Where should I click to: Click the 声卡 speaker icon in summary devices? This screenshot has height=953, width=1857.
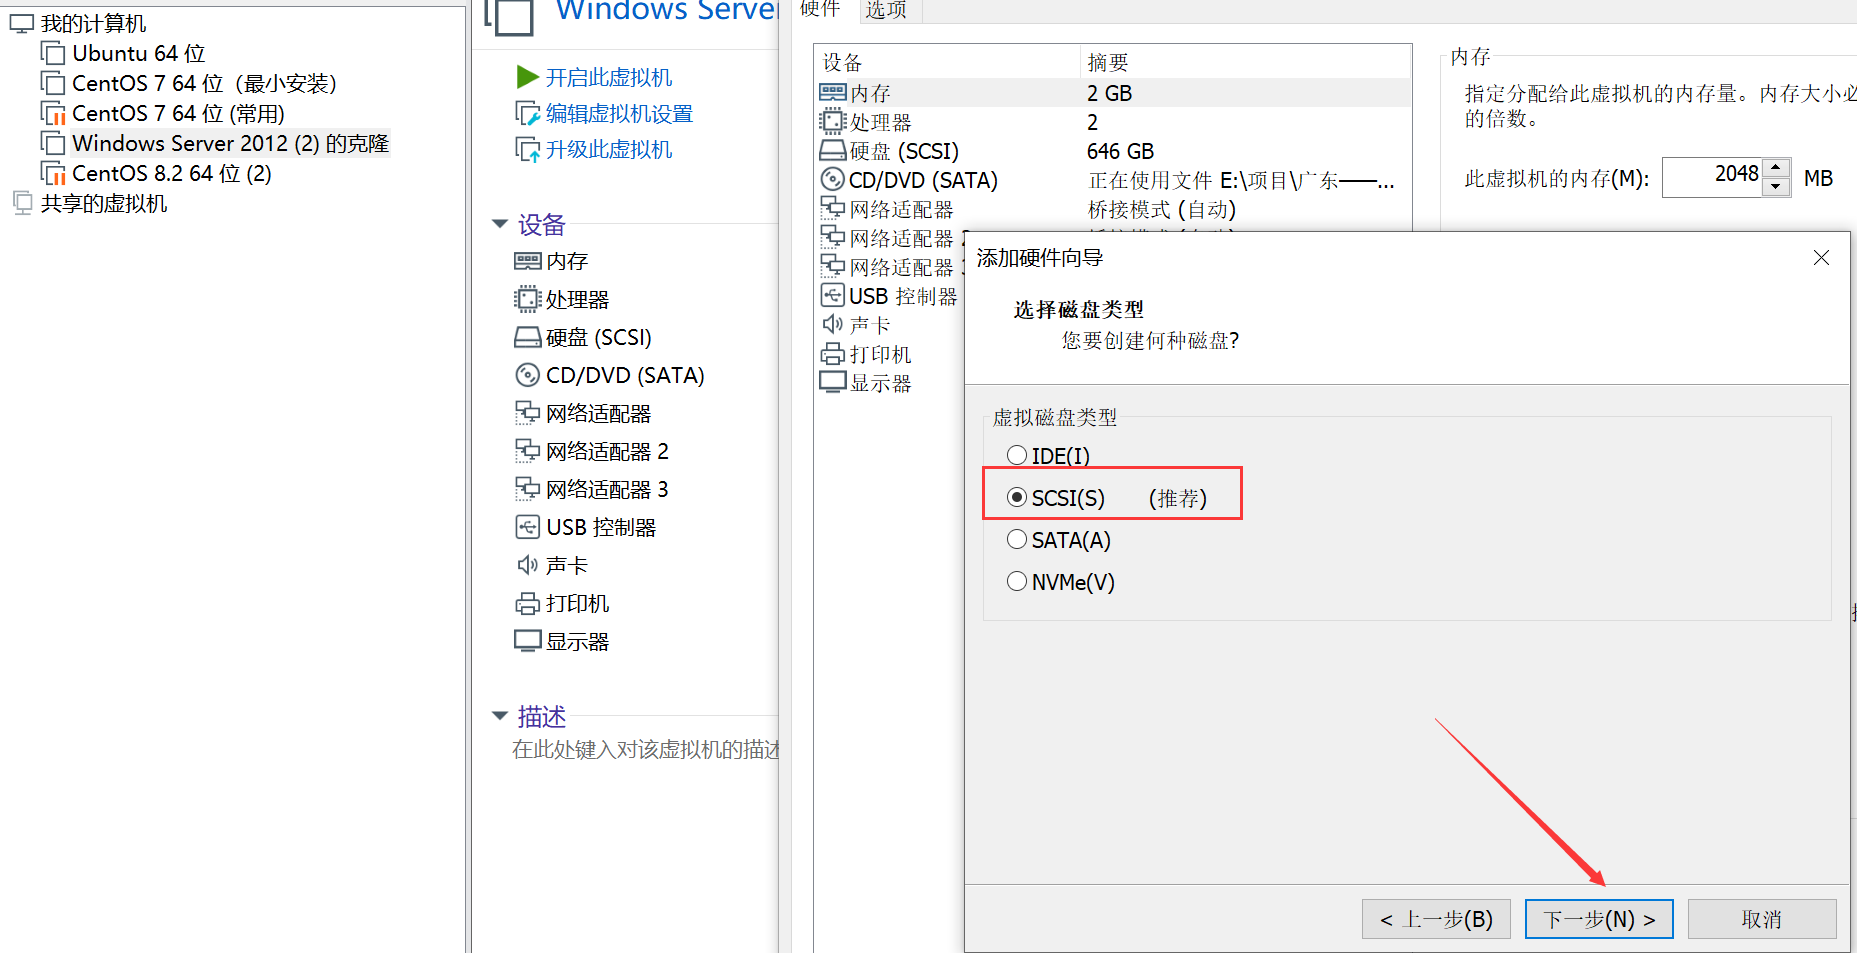tap(528, 565)
